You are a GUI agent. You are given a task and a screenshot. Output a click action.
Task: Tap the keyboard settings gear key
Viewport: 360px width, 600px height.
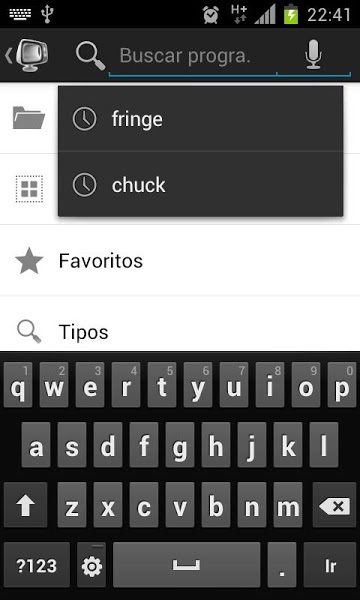point(92,565)
